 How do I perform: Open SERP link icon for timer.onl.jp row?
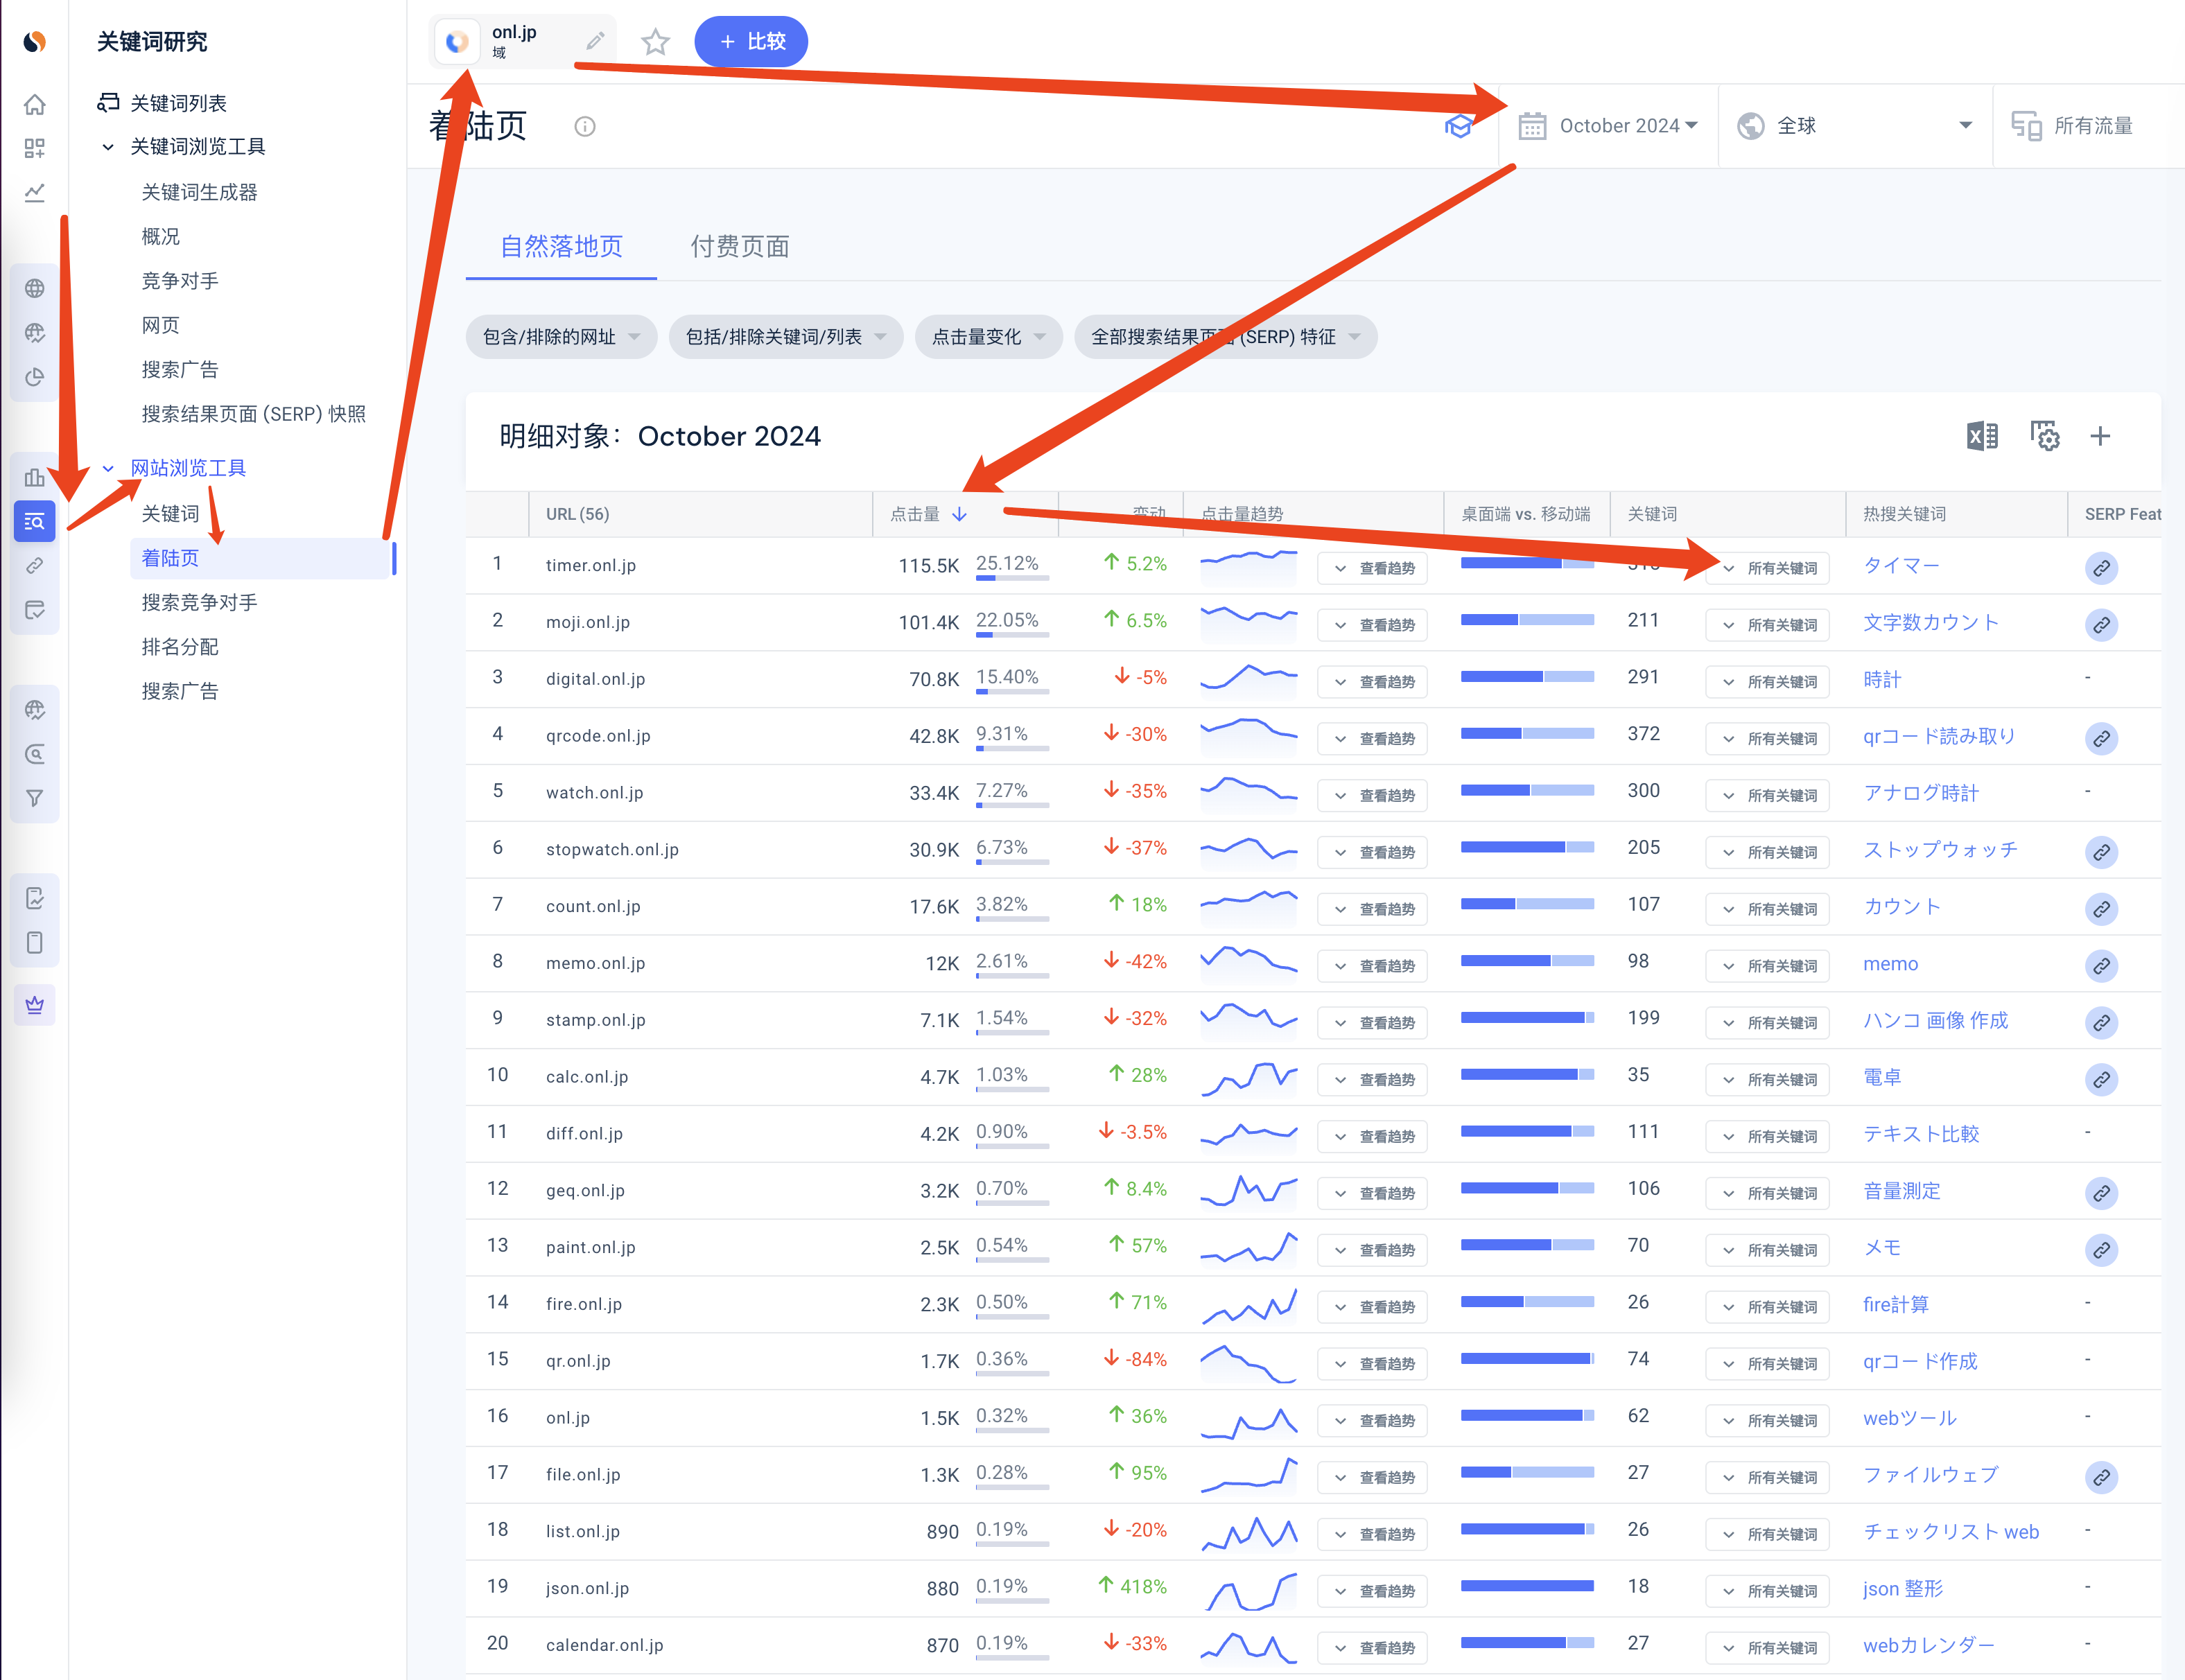(x=2101, y=568)
